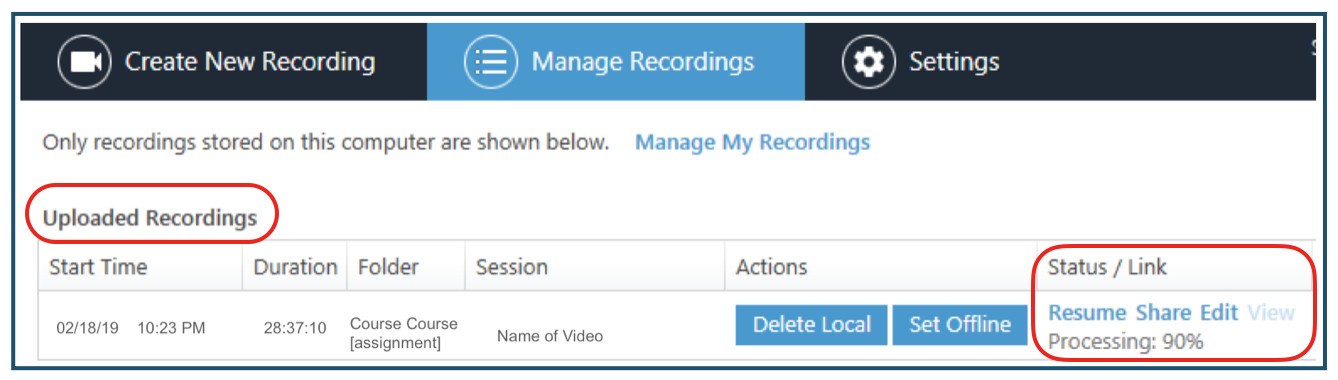Open the Create New Recording tab
1338x380 pixels.
[x=224, y=62]
